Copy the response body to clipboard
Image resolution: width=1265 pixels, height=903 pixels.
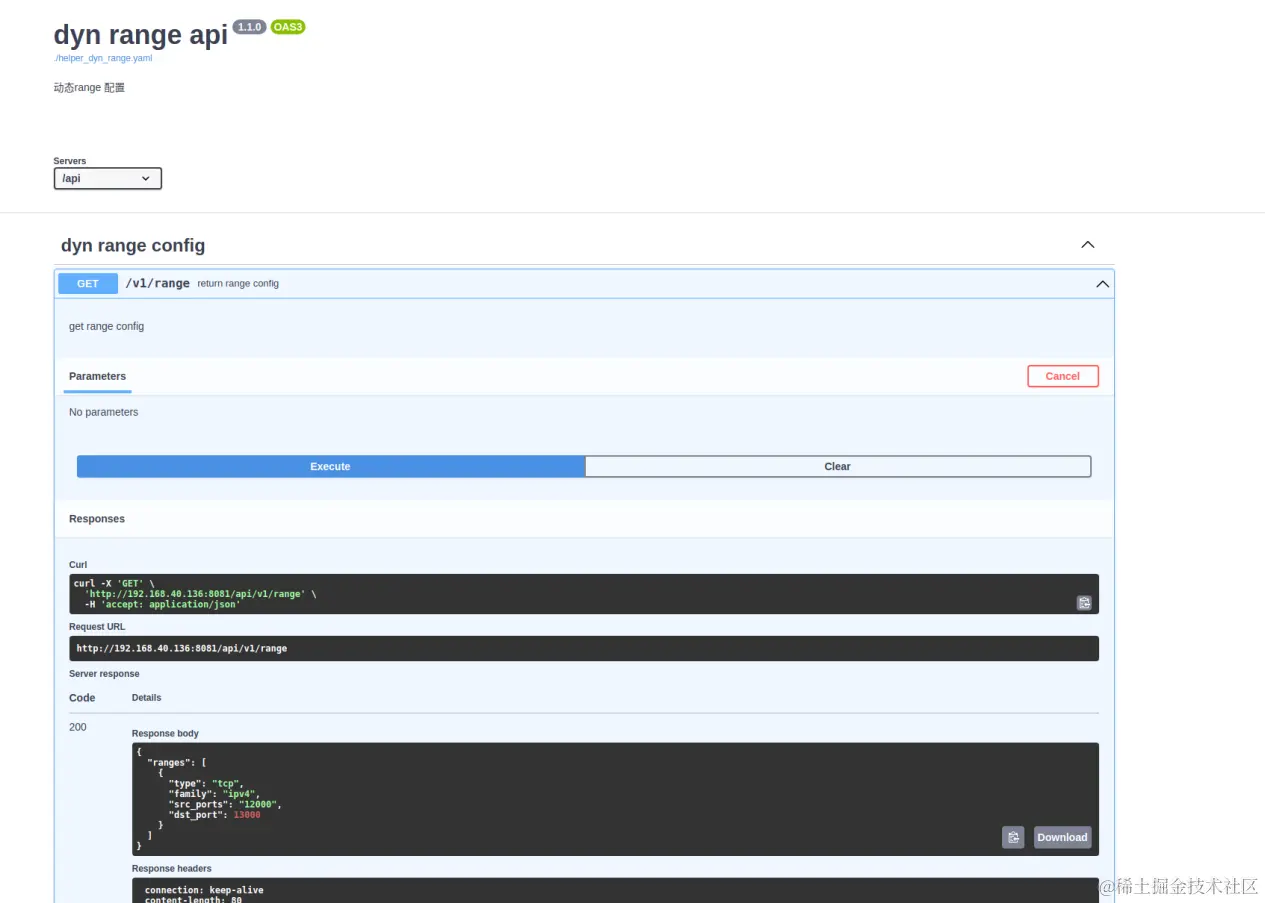click(x=1013, y=837)
